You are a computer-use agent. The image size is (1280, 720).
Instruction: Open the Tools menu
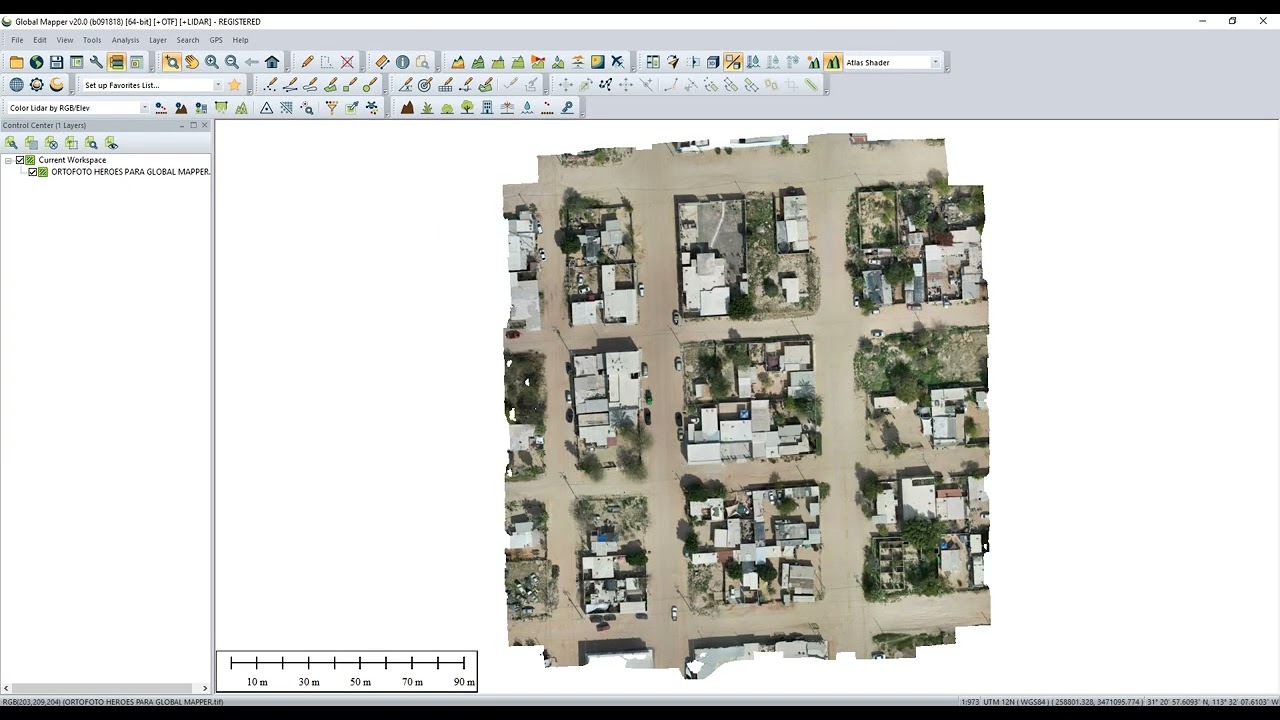(x=92, y=40)
